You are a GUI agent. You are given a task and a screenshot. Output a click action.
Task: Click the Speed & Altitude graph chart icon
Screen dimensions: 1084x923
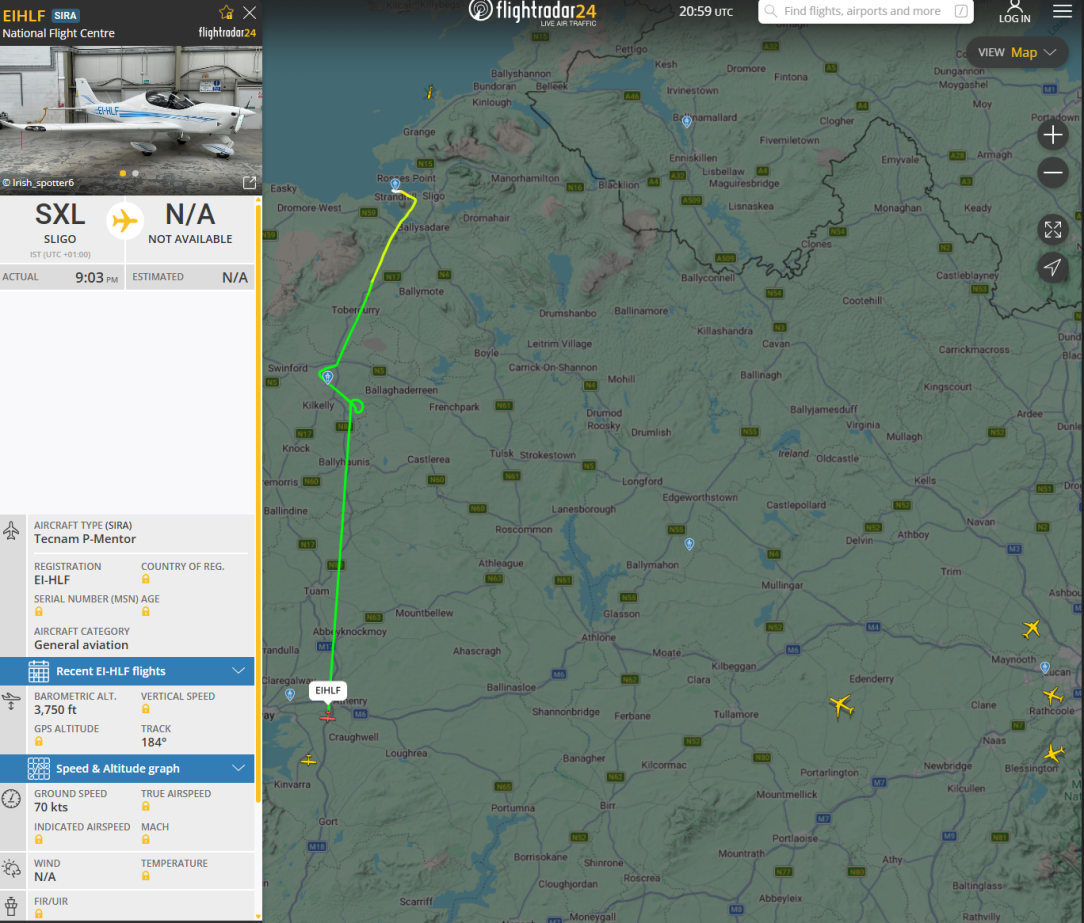[39, 768]
